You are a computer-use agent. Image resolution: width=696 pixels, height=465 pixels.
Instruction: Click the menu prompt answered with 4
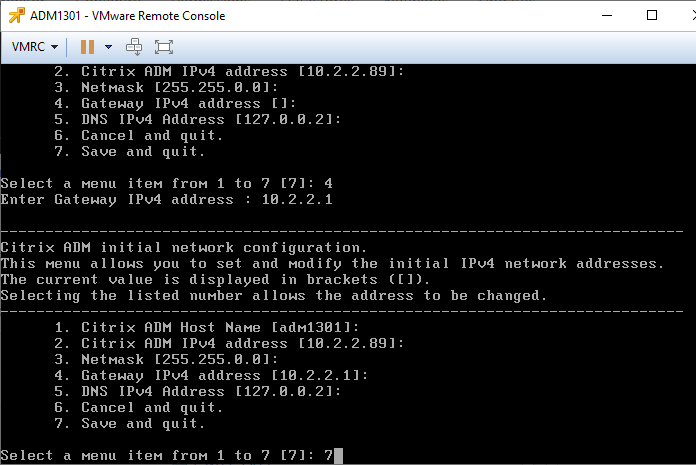[x=166, y=184]
